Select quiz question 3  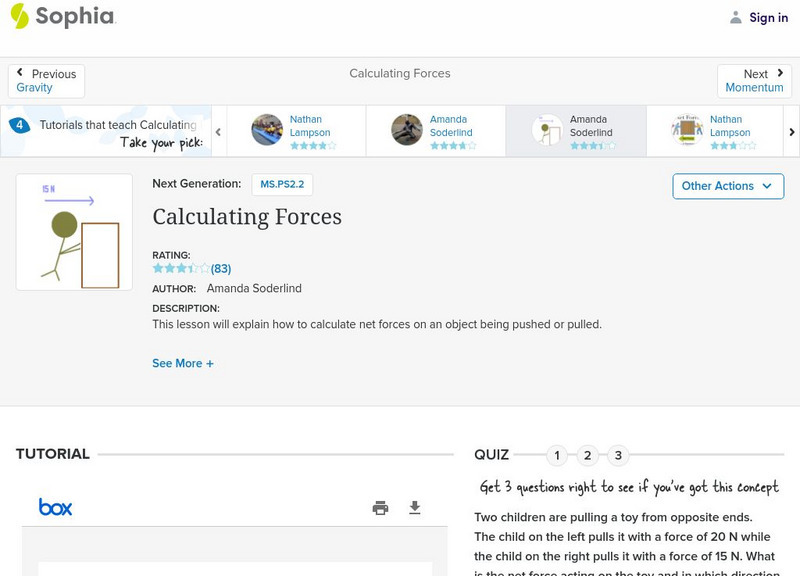pyautogui.click(x=618, y=455)
